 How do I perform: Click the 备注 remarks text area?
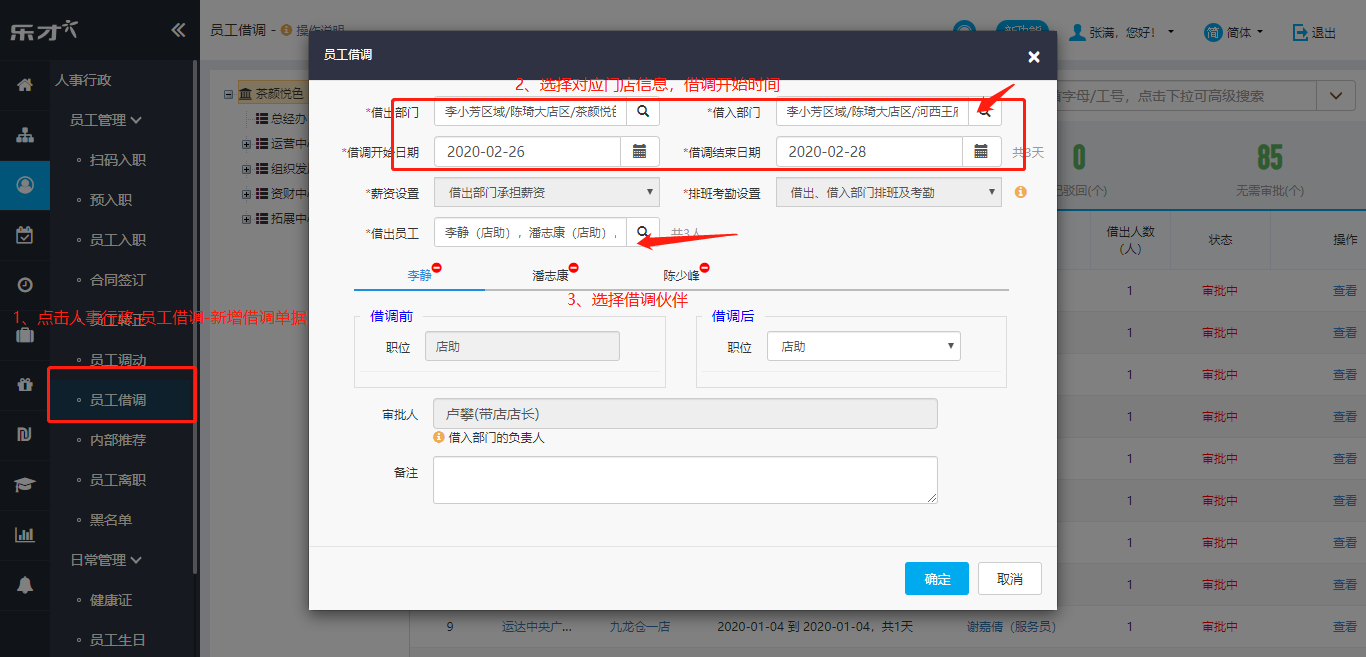point(685,480)
